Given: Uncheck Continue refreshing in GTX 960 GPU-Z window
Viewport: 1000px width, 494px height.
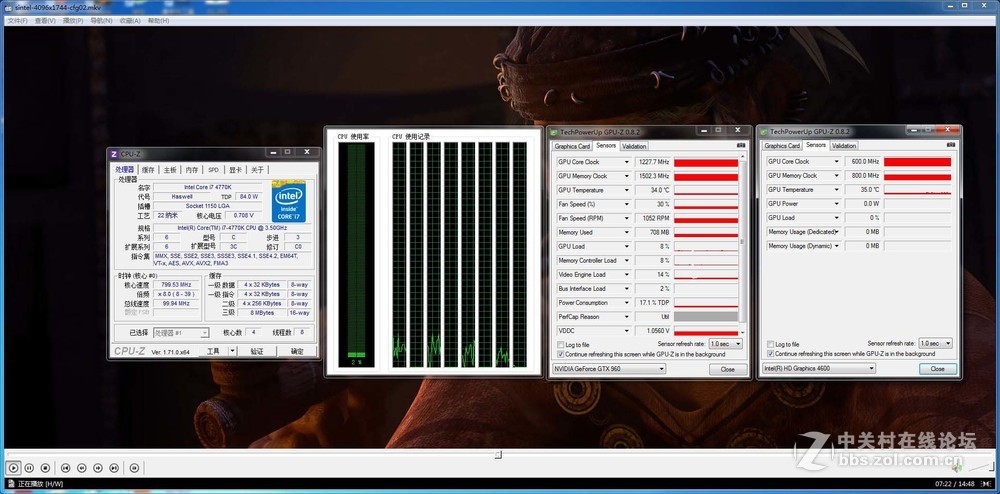Looking at the screenshot, I should [x=561, y=354].
